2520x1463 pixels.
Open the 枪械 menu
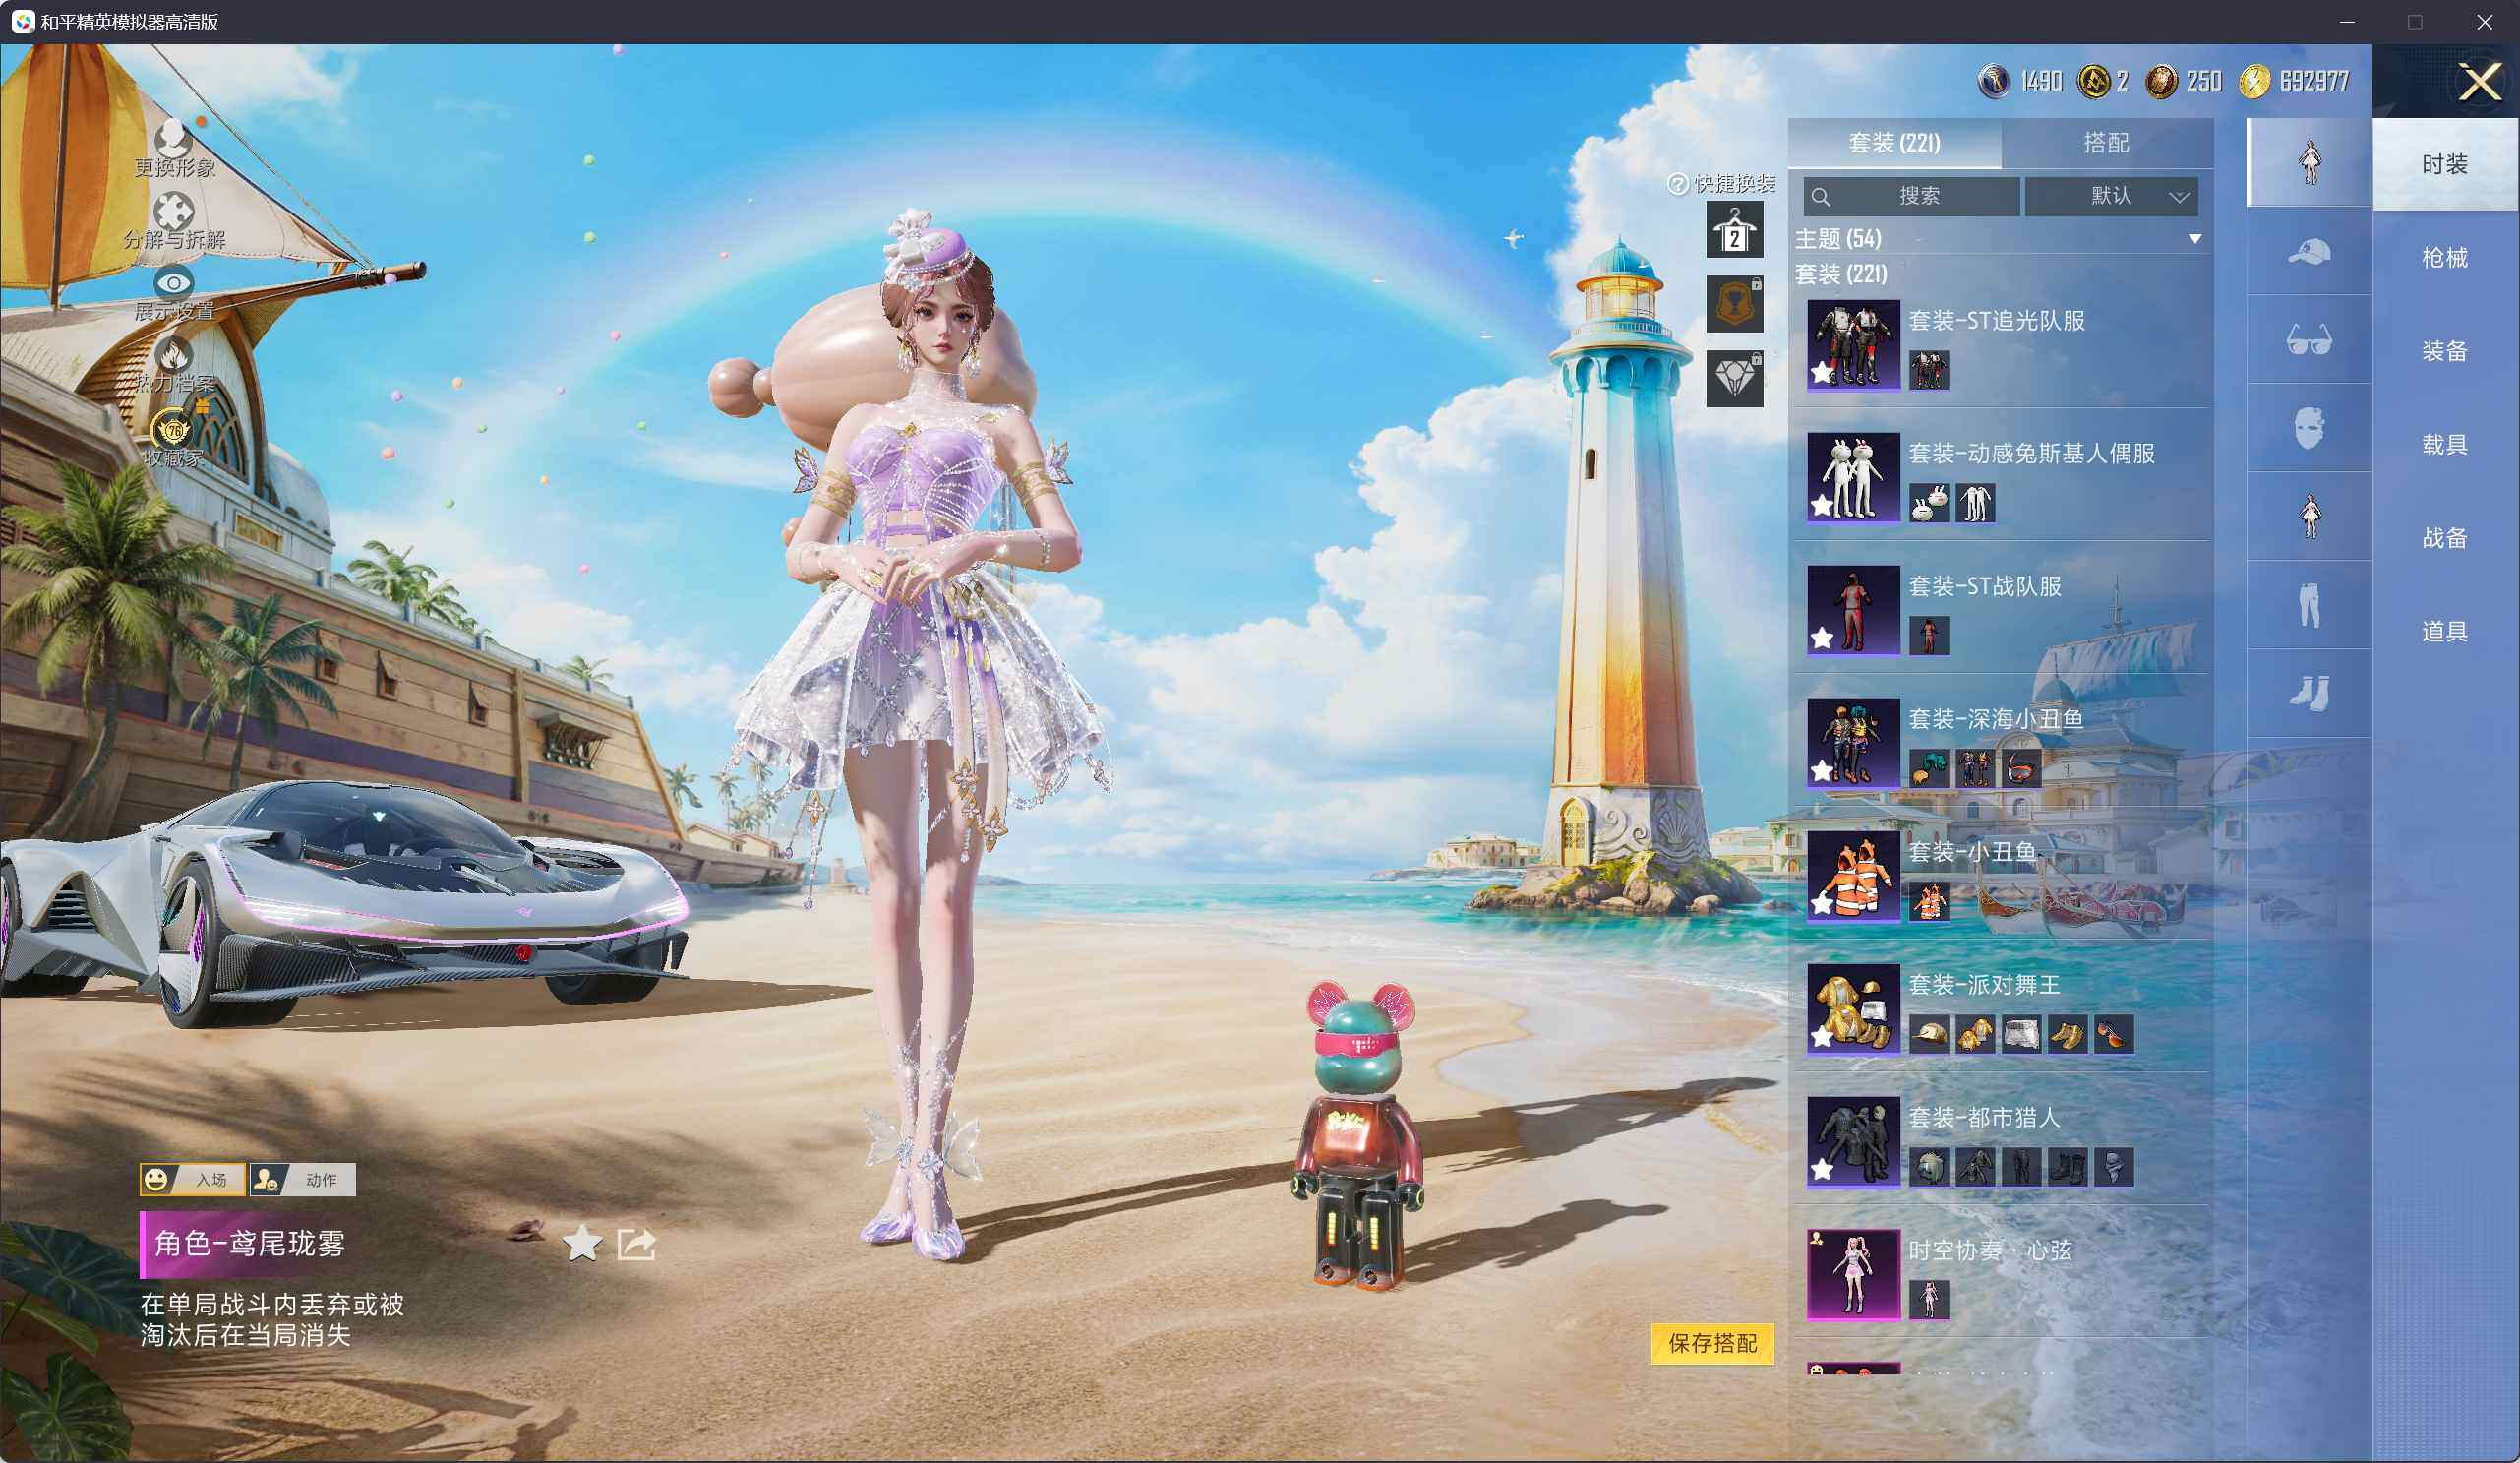pos(2445,258)
